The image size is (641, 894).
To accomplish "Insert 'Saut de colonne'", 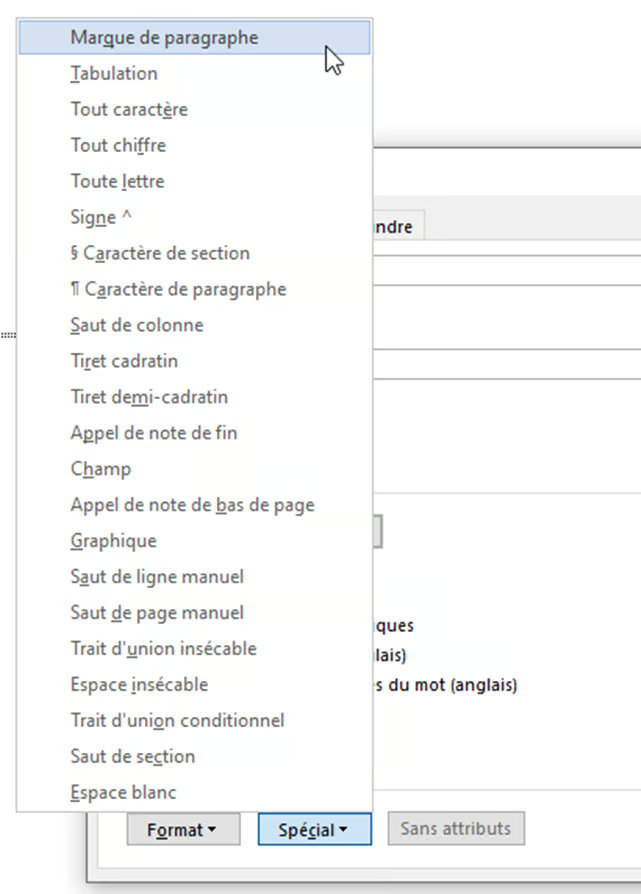I will point(136,325).
